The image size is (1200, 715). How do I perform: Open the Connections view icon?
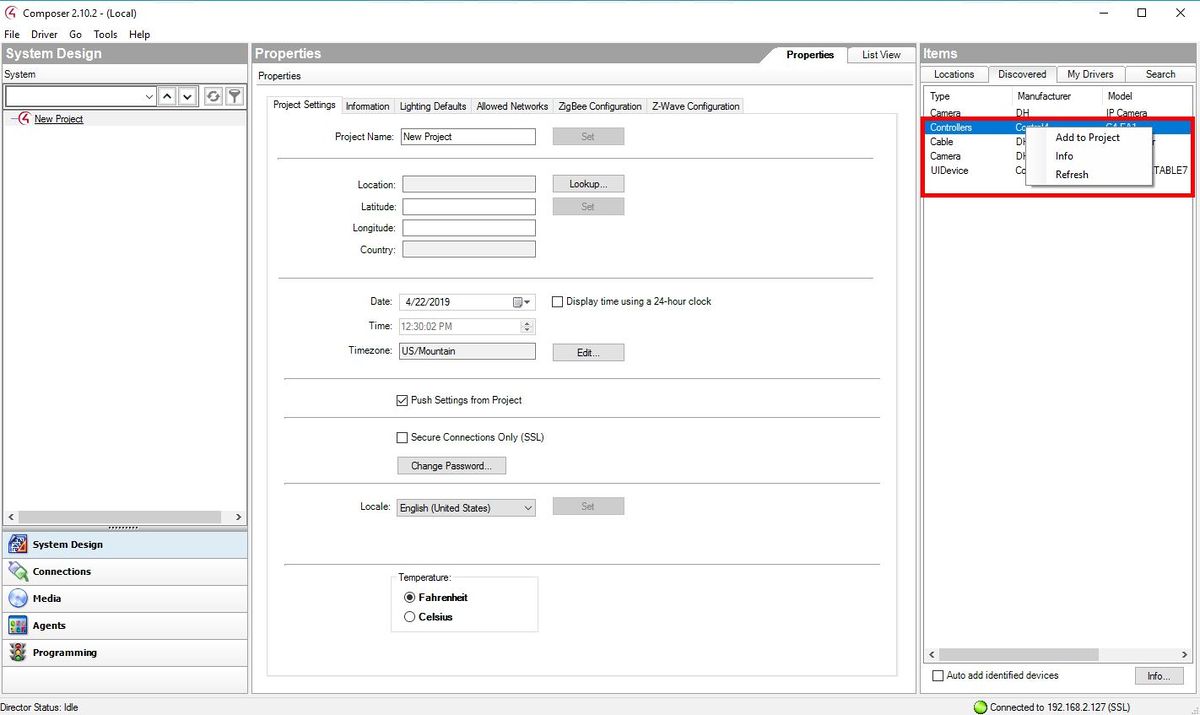pyautogui.click(x=18, y=572)
